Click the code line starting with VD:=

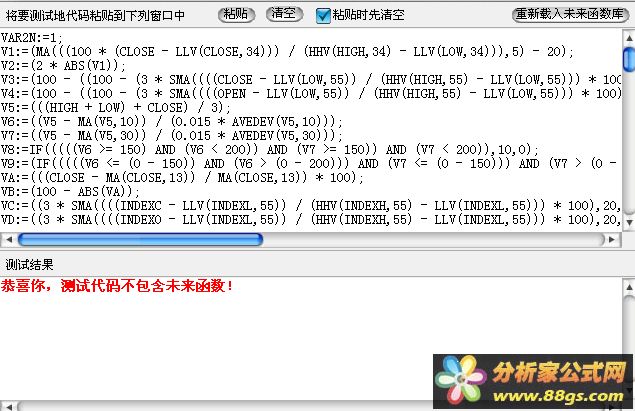pyautogui.click(x=311, y=219)
